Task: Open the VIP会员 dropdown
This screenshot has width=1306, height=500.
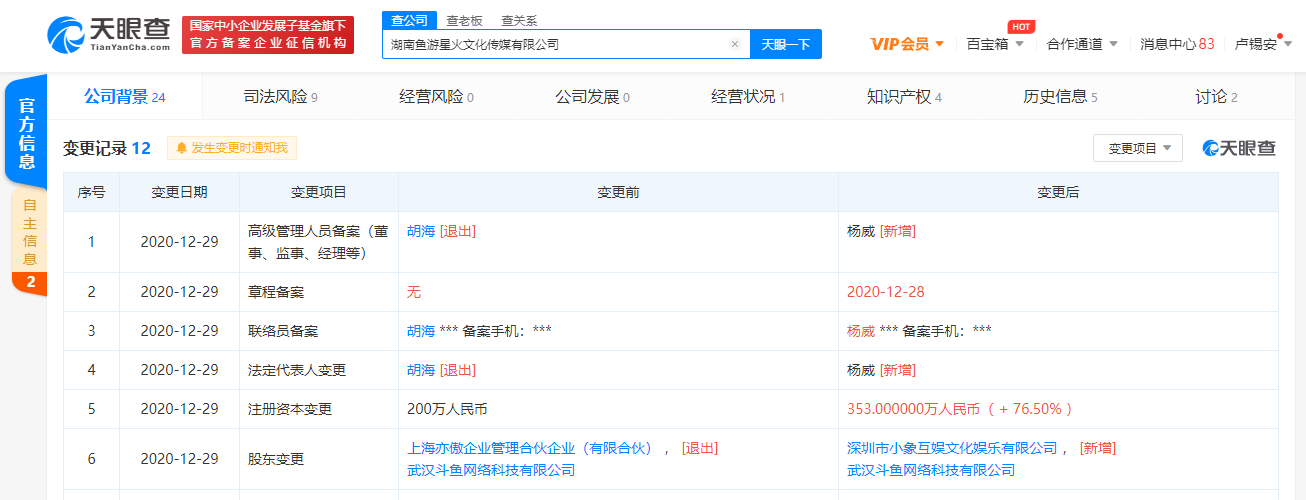Action: pos(906,44)
